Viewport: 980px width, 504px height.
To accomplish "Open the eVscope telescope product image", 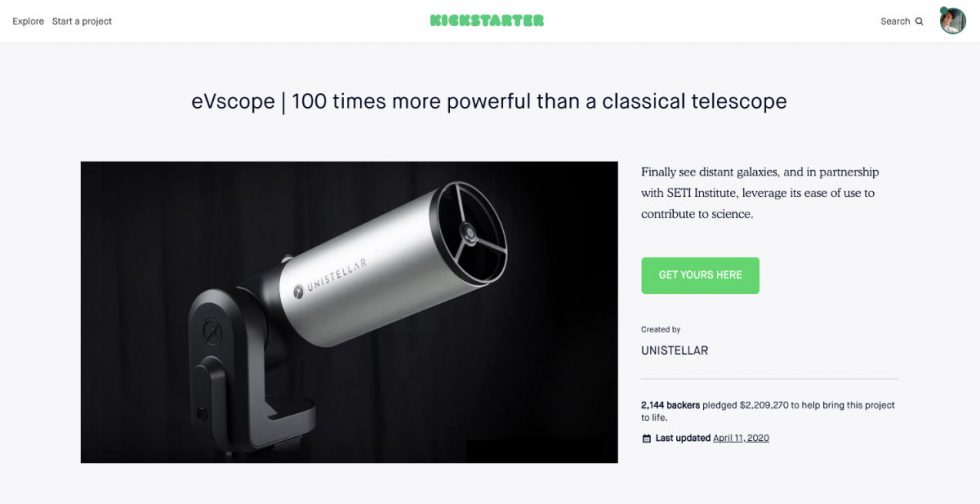I will tap(349, 312).
